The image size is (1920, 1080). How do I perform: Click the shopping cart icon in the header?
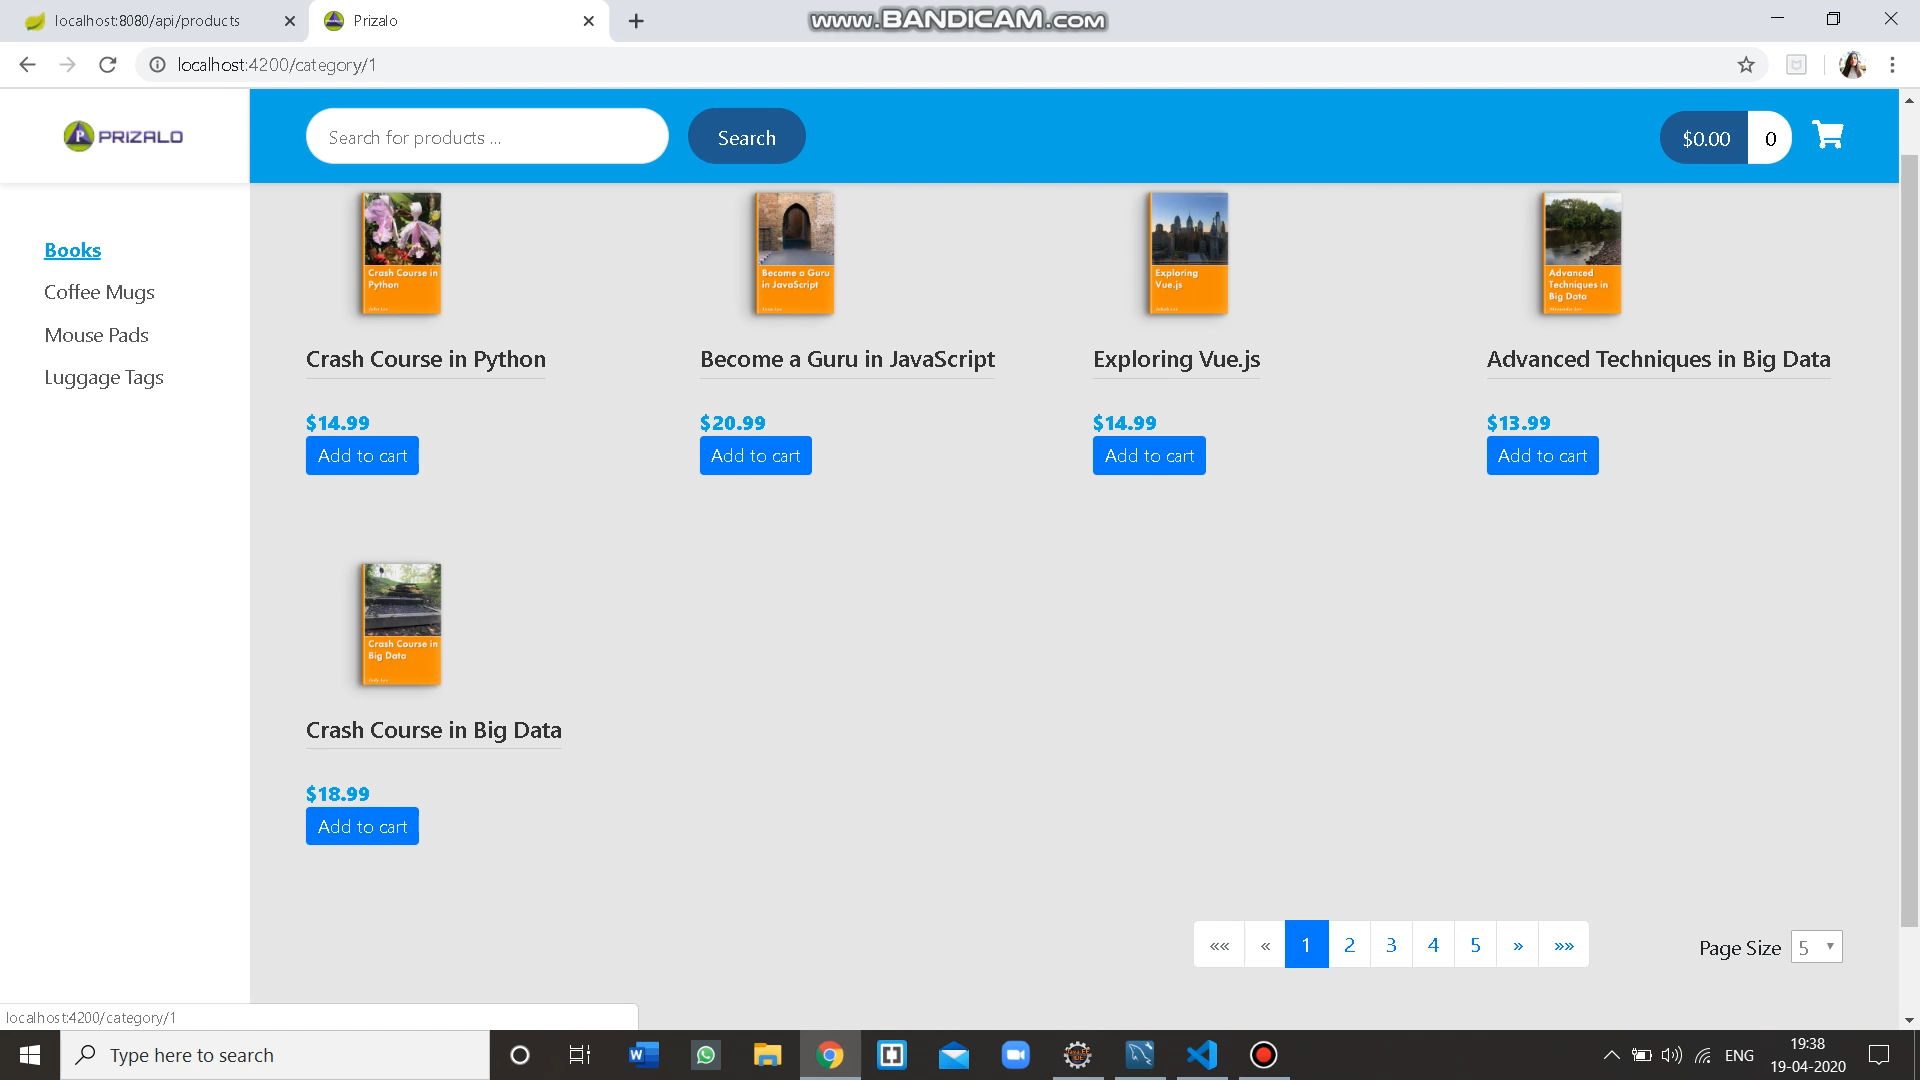(x=1828, y=135)
